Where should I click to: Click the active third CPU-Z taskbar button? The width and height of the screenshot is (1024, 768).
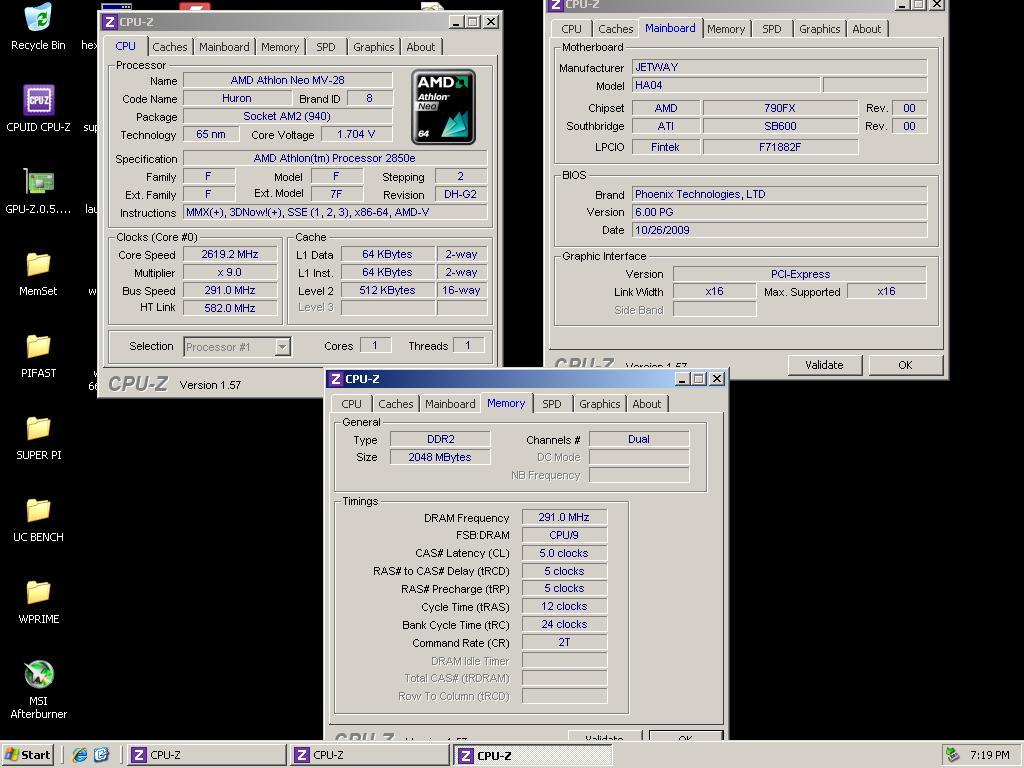tap(533, 755)
